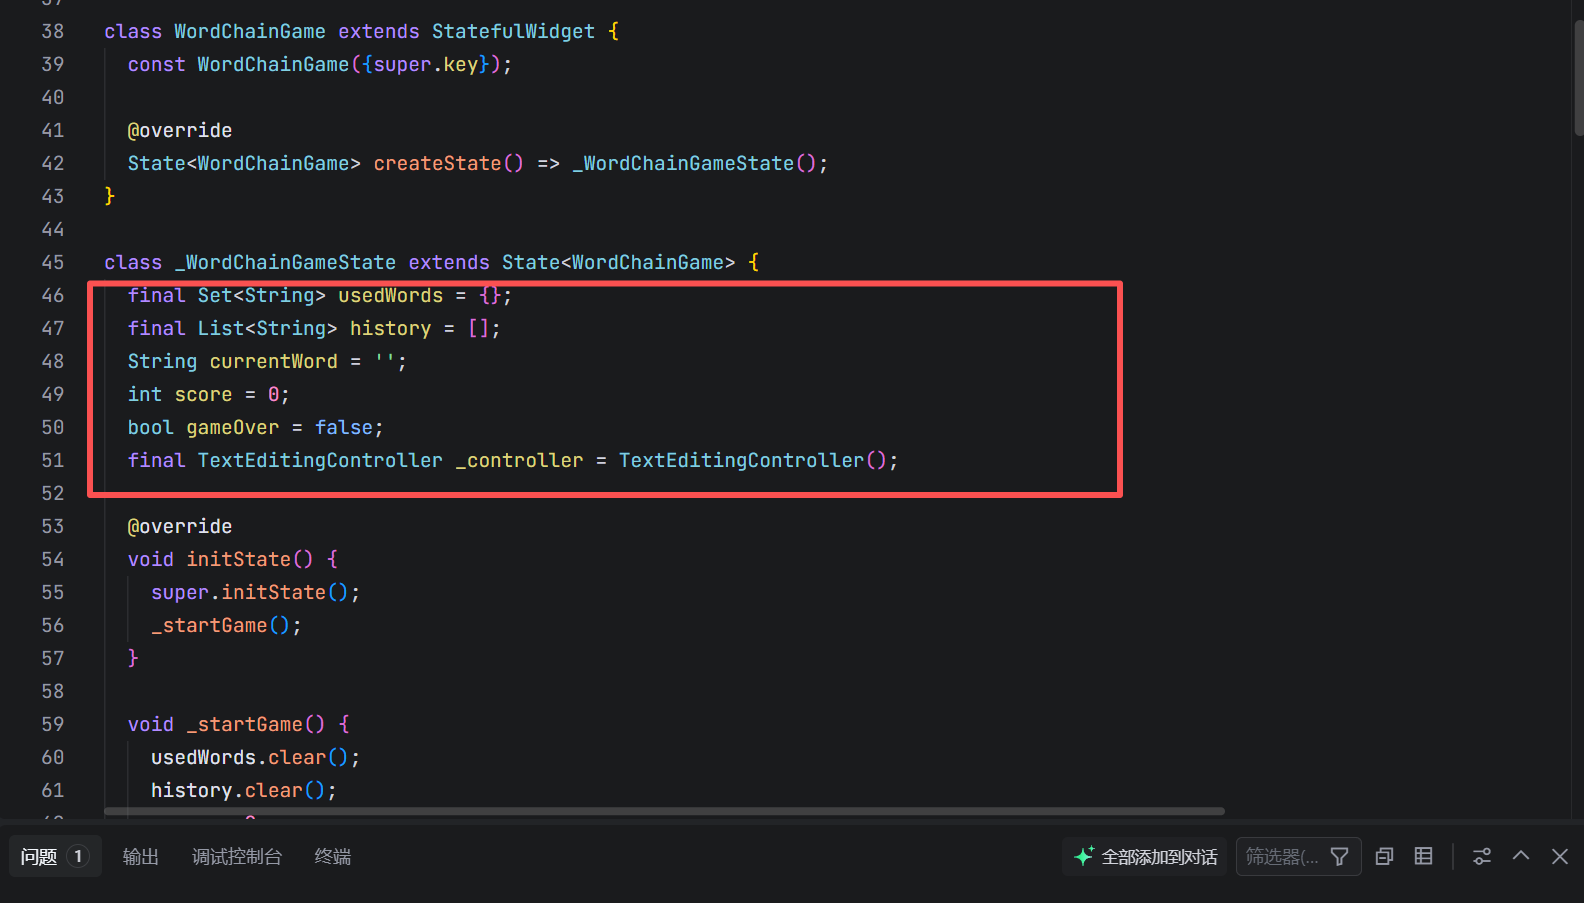
Task: Click 'gameOver' on line 50
Action: pos(232,427)
